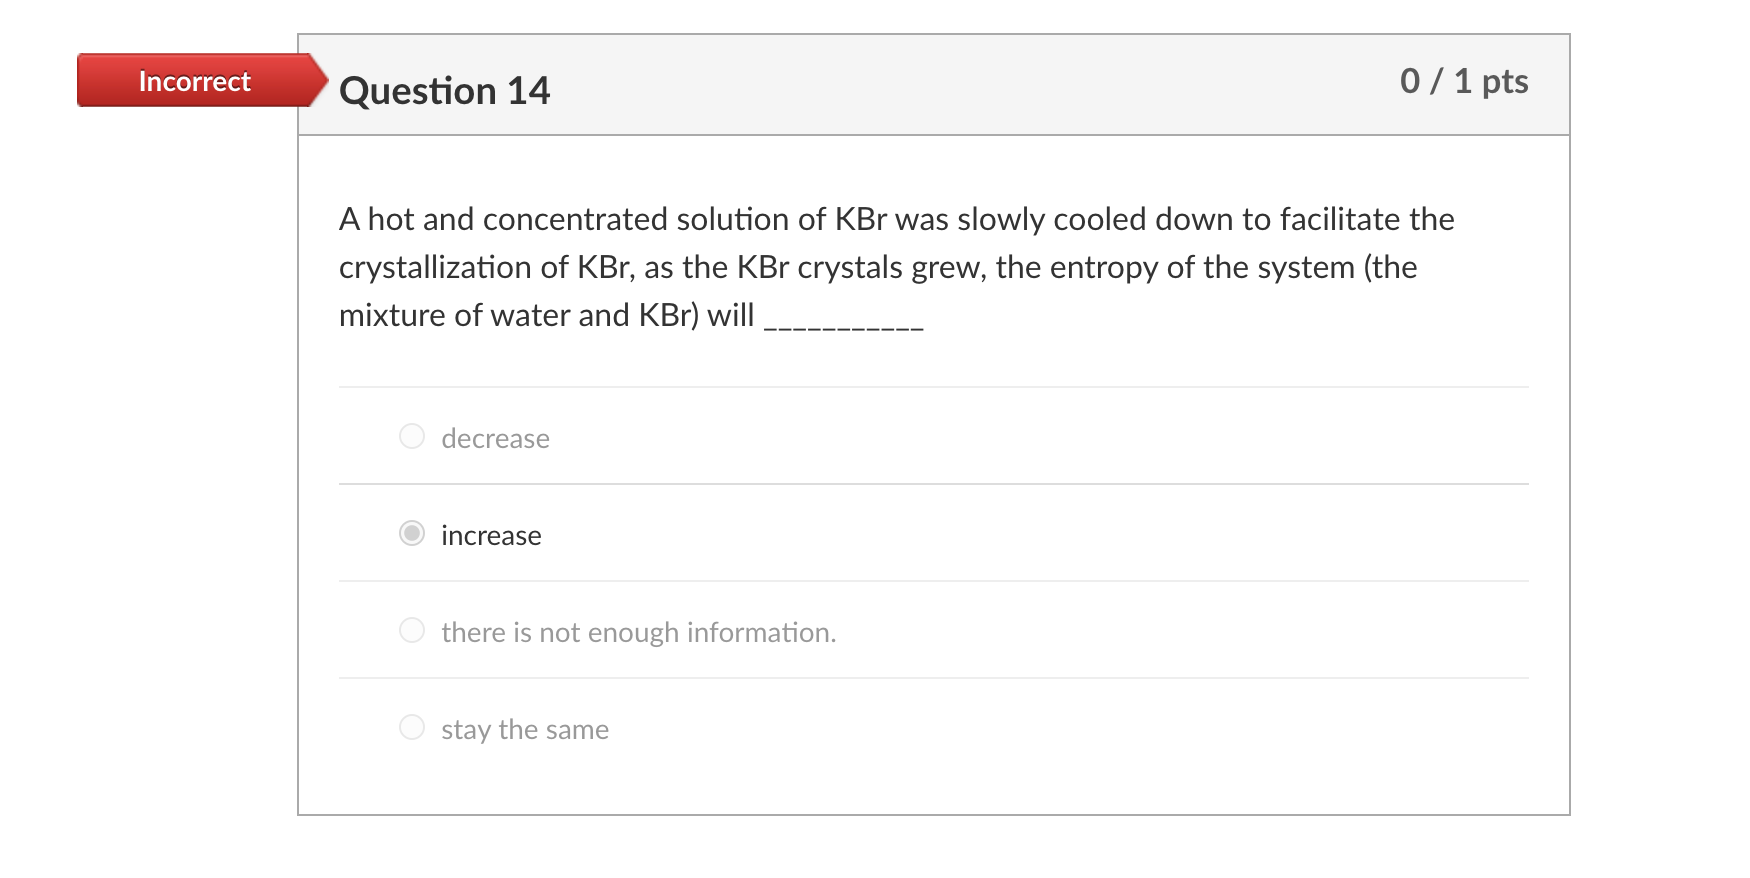Choose the 'there is not enough information' radio
1750x878 pixels.
[412, 631]
